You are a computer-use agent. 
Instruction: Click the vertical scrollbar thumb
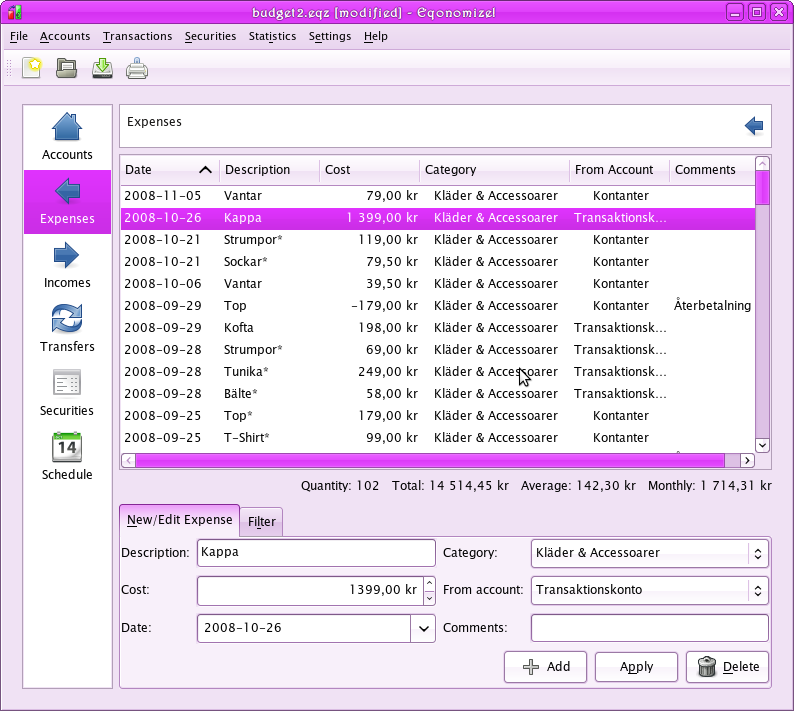(763, 188)
